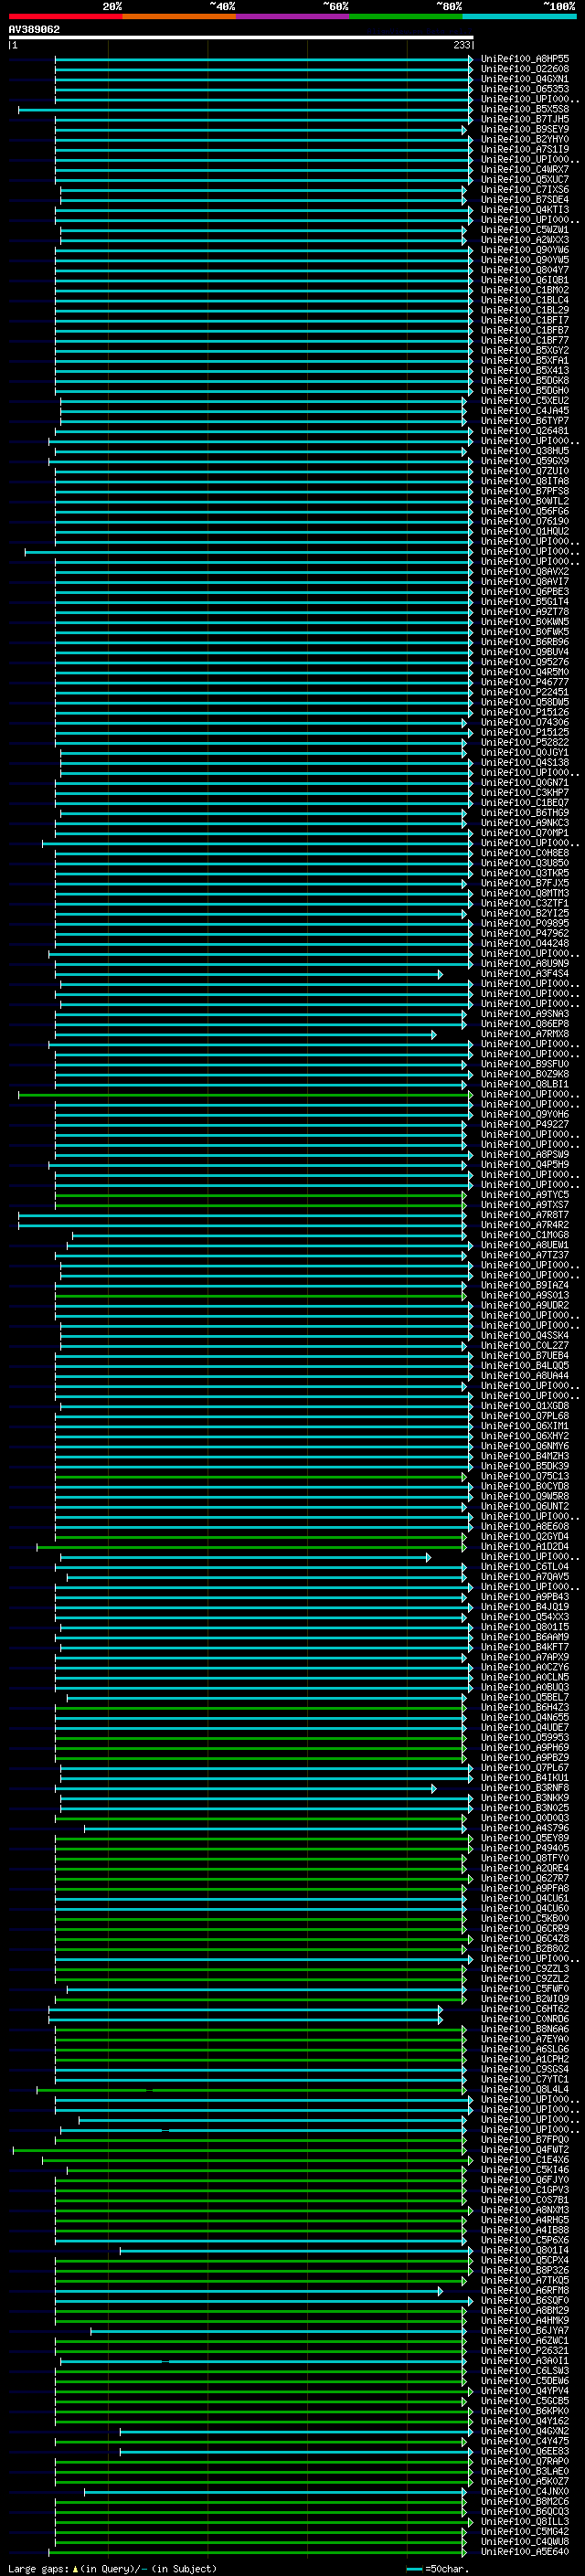Select the UniRef100_A3F4S4 entry
Viewport: 585px width, 2576px height.
click(524, 974)
